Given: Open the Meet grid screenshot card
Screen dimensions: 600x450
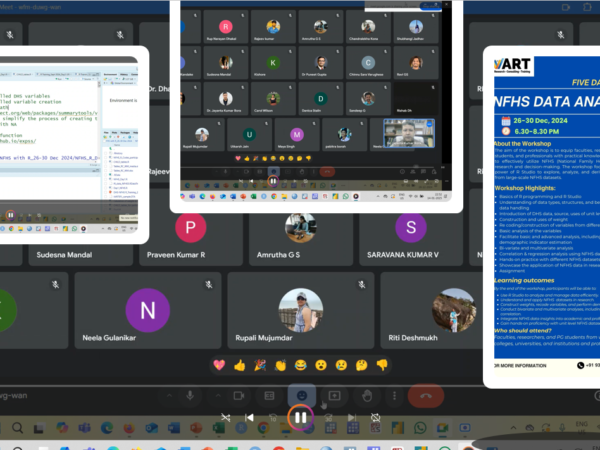Looking at the screenshot, I should (x=316, y=105).
